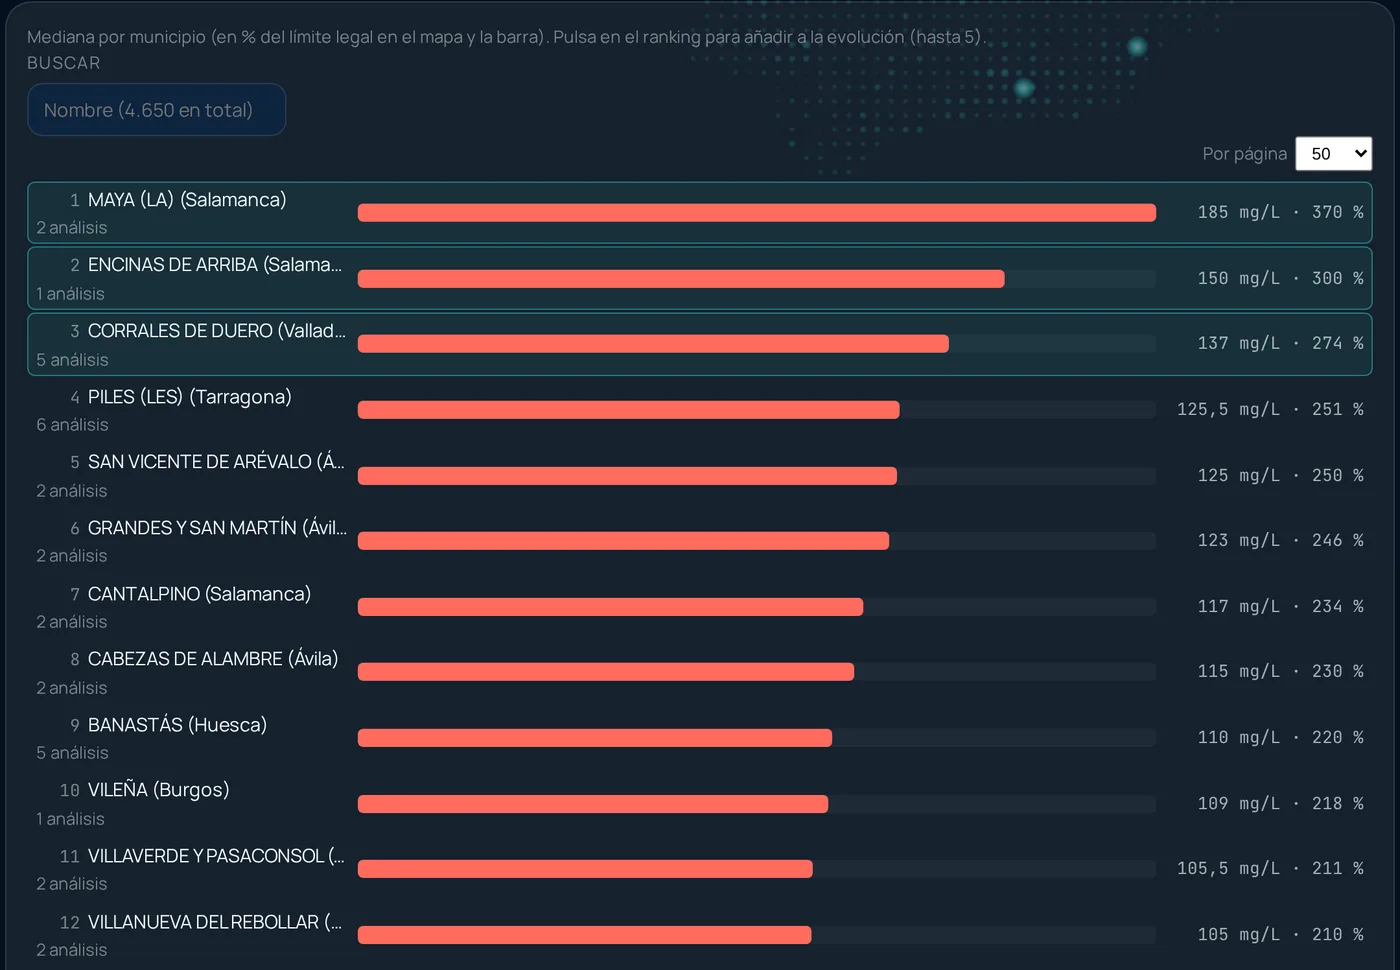
Task: Click the 125,5 mg/L · 251 % value
Action: click(1270, 409)
